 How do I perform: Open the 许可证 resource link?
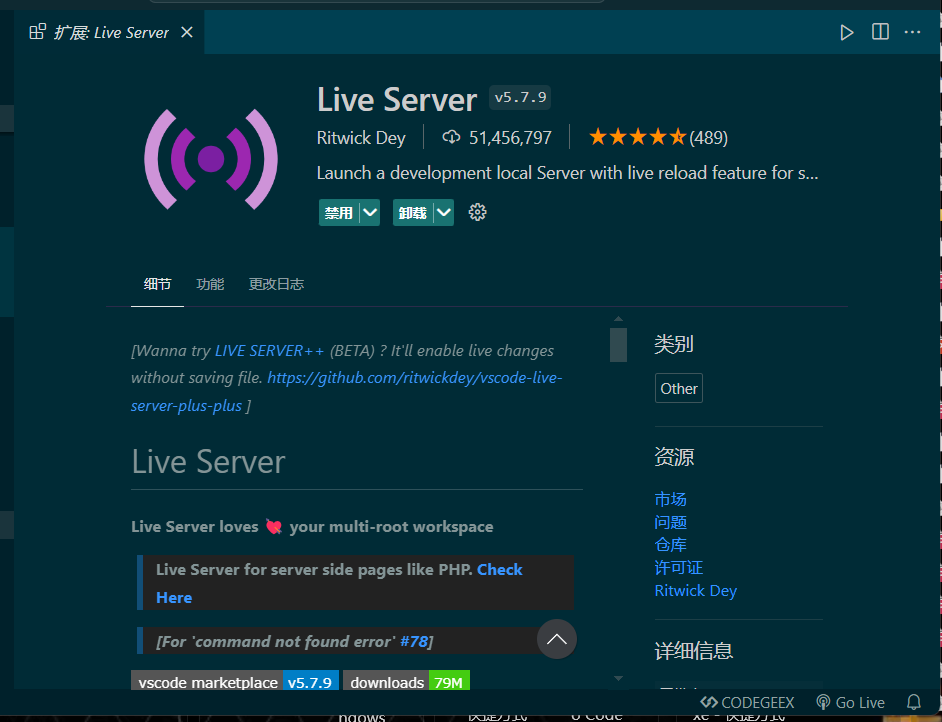pyautogui.click(x=679, y=568)
